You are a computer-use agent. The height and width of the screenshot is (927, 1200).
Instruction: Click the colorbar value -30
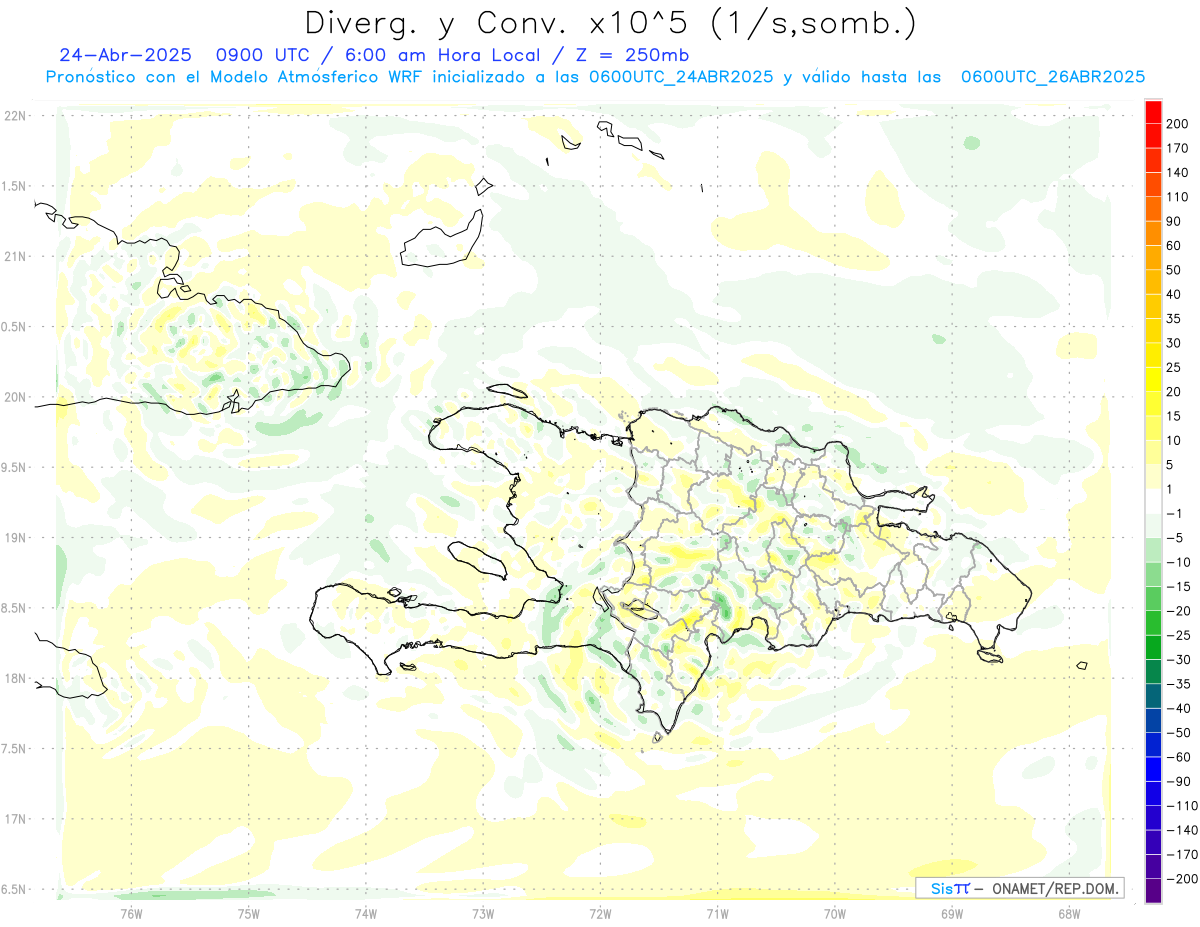[x=1178, y=660]
